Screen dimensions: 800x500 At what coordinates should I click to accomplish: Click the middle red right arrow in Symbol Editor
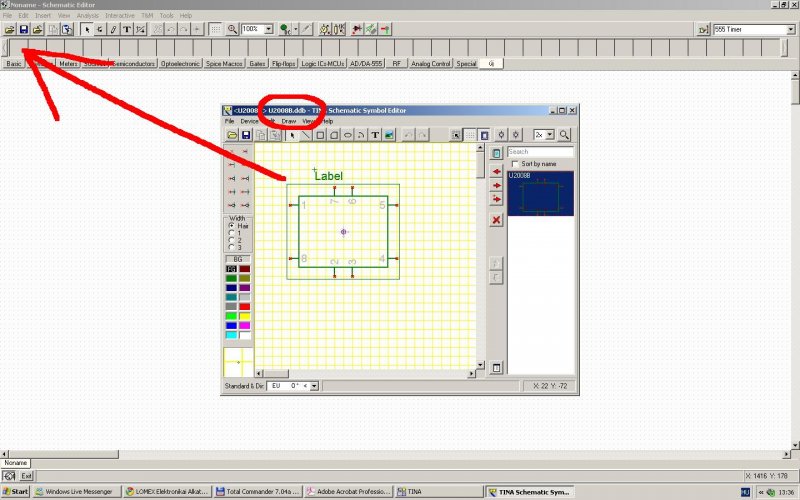496,185
